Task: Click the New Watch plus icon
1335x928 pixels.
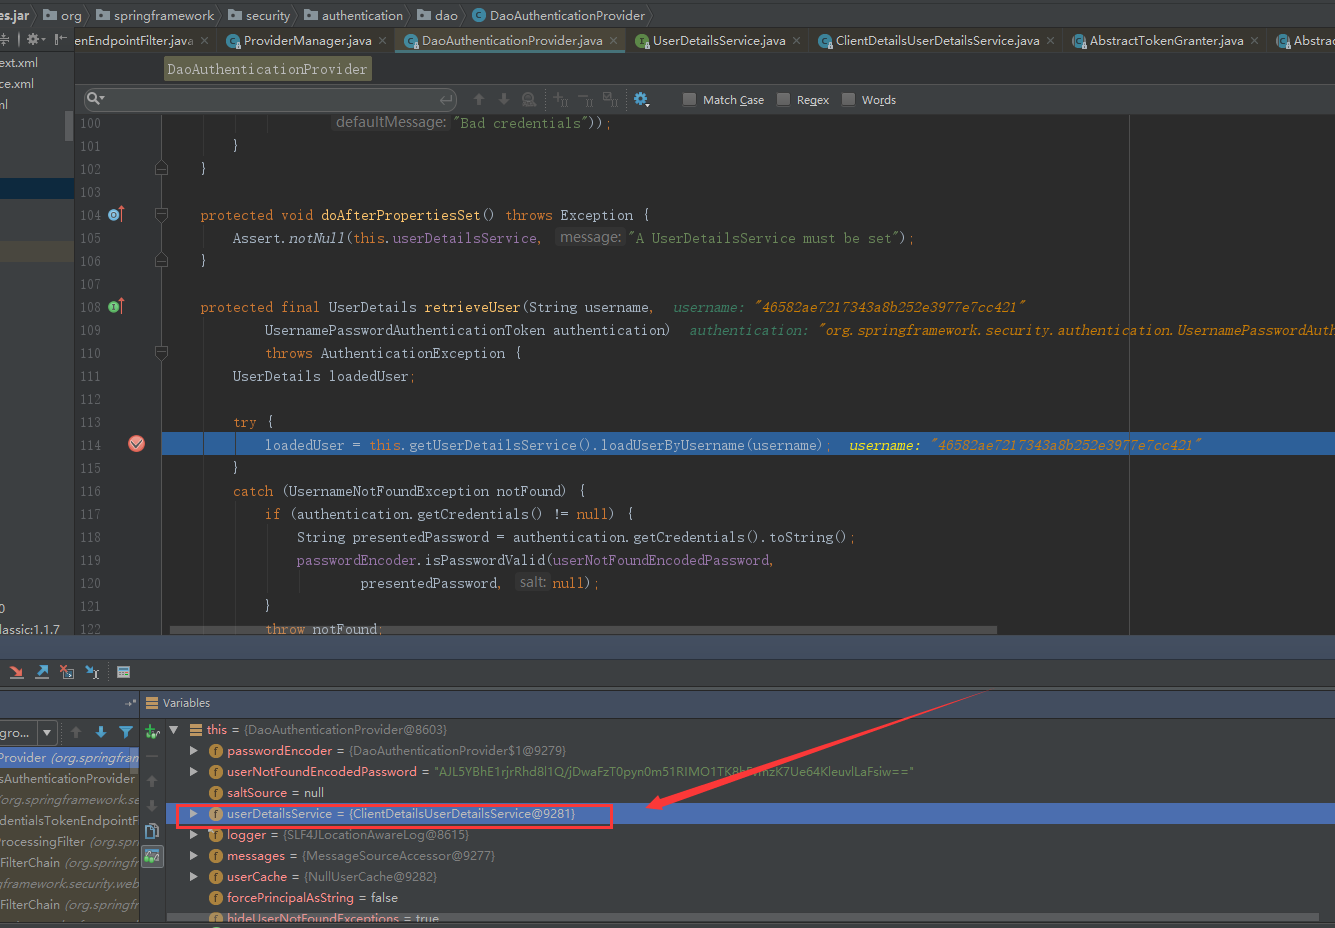Action: (152, 732)
